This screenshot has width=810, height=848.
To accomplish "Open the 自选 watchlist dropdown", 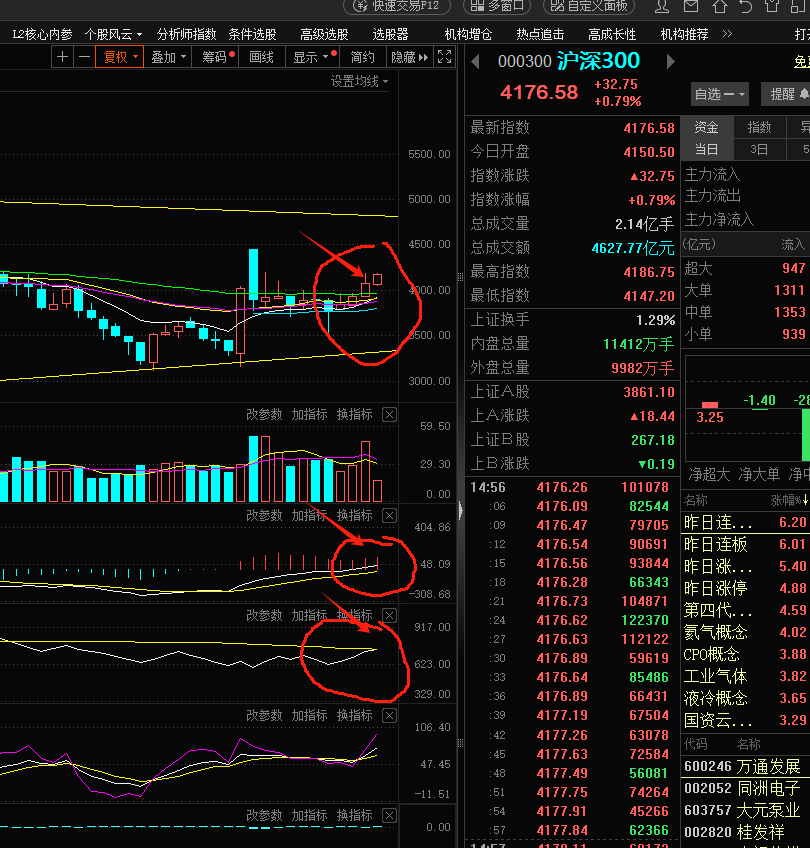I will click(x=720, y=95).
